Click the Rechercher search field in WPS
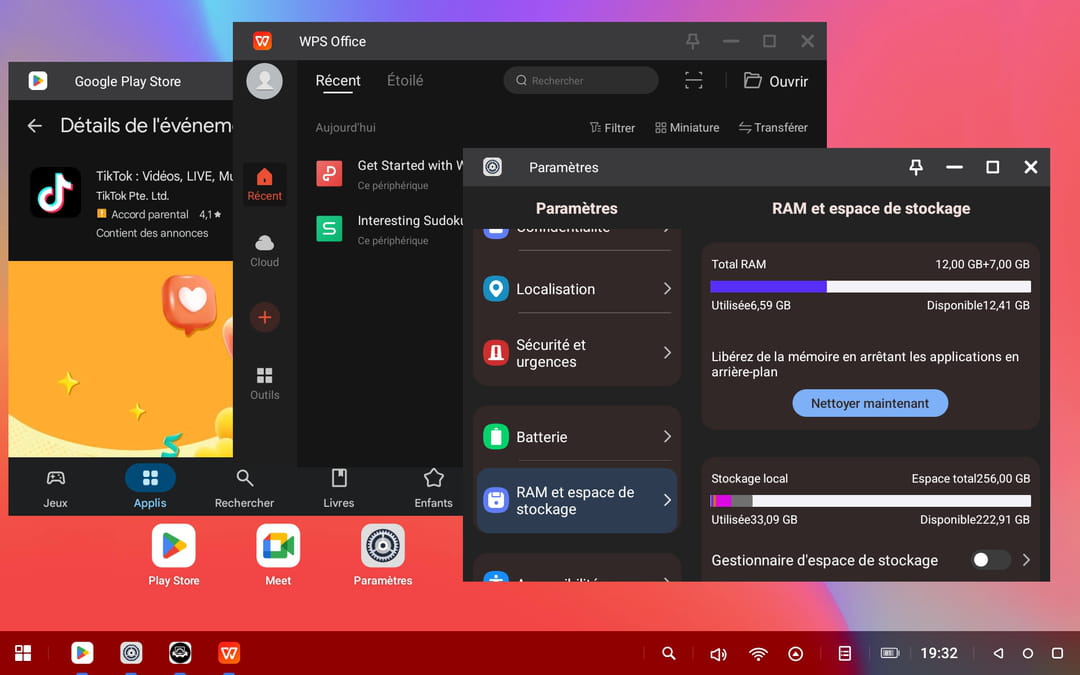The width and height of the screenshot is (1080, 675). point(581,81)
